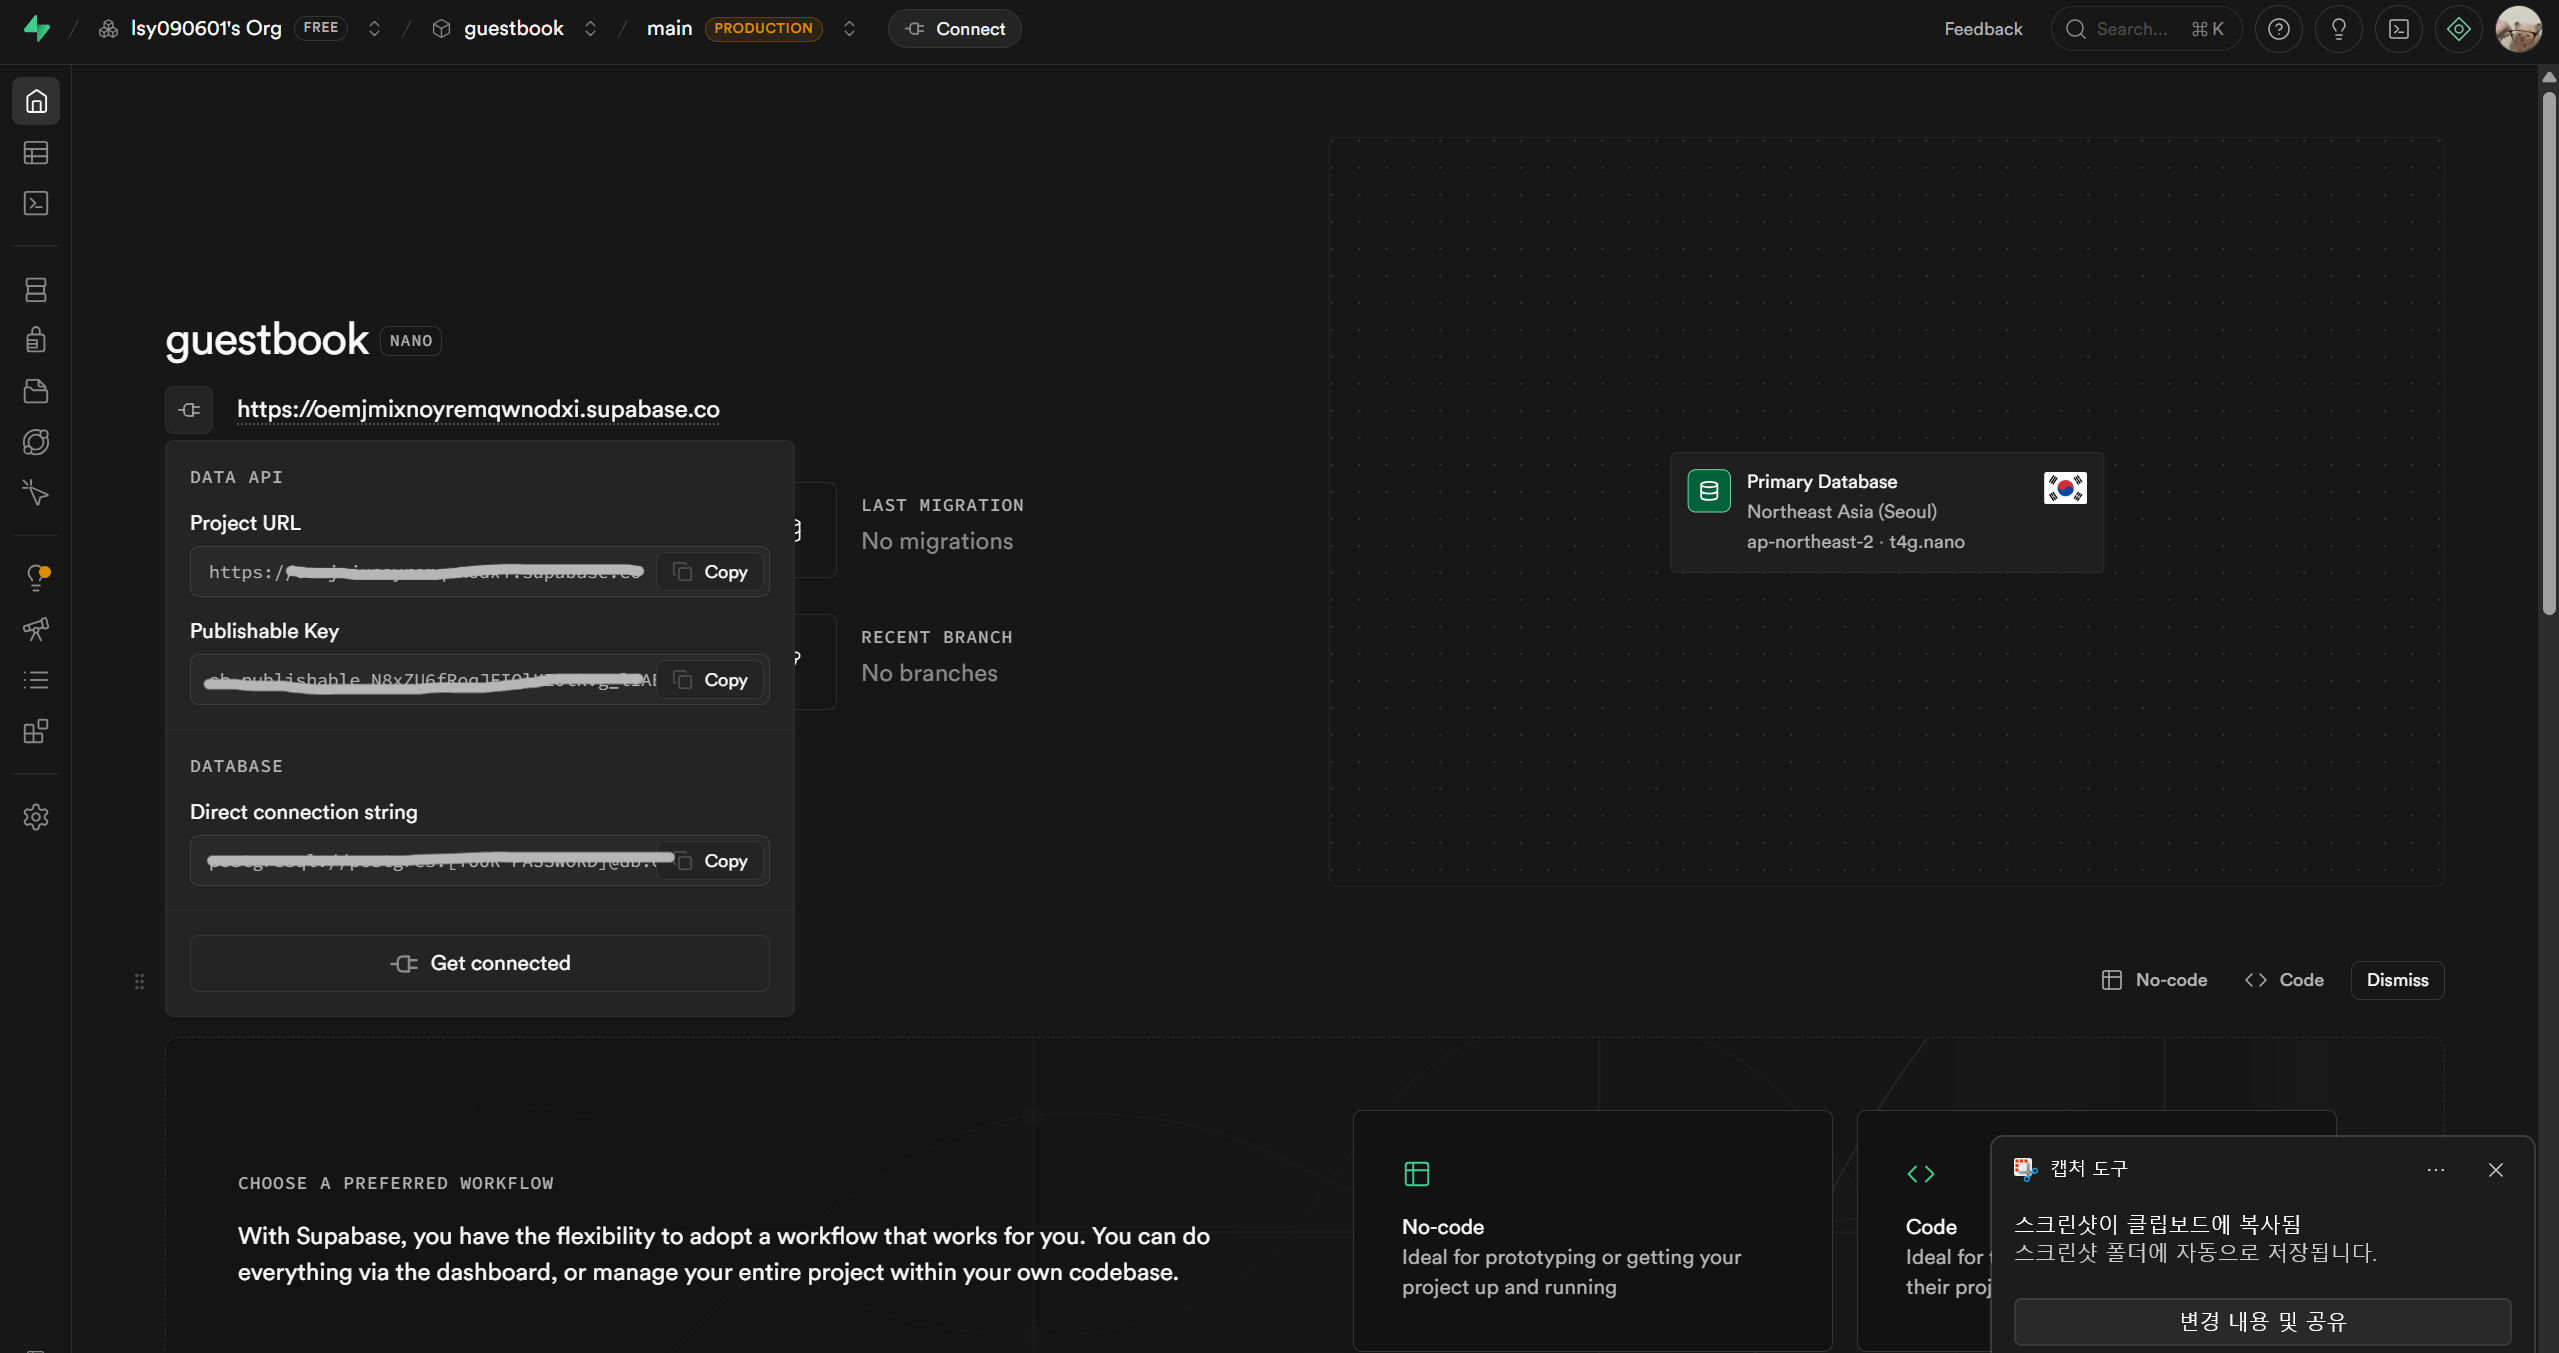
Task: Switch workflow view to No-code
Action: coord(2155,980)
